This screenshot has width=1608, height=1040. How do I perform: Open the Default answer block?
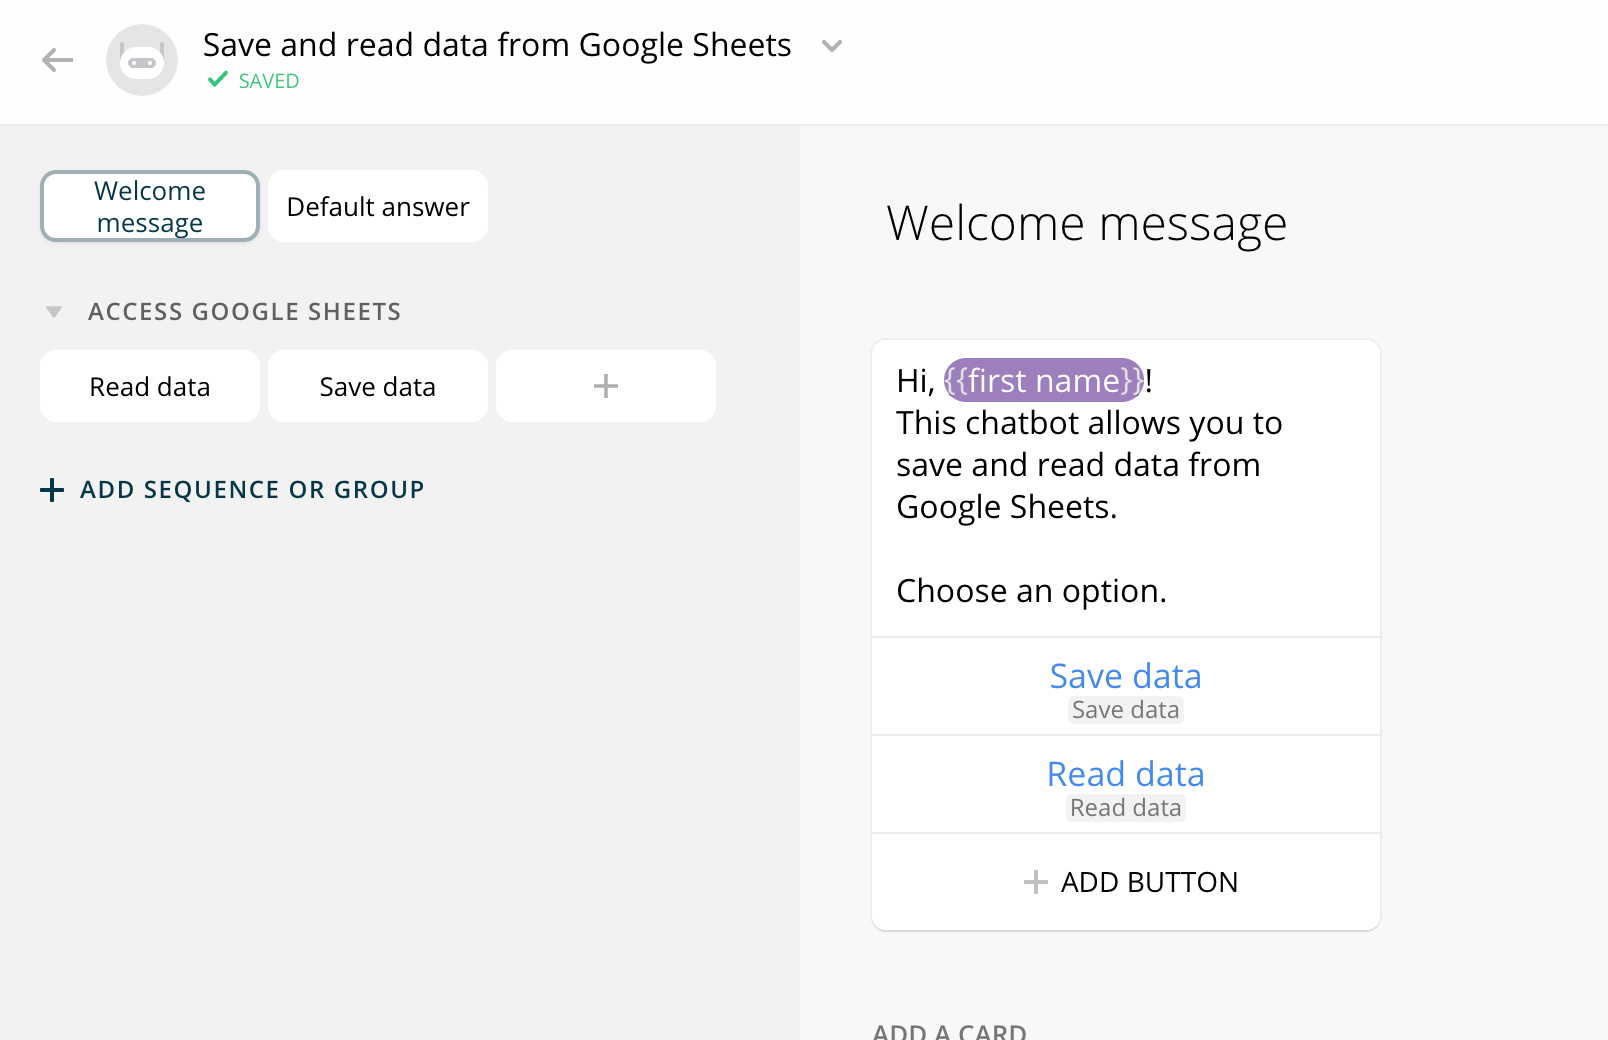click(378, 206)
